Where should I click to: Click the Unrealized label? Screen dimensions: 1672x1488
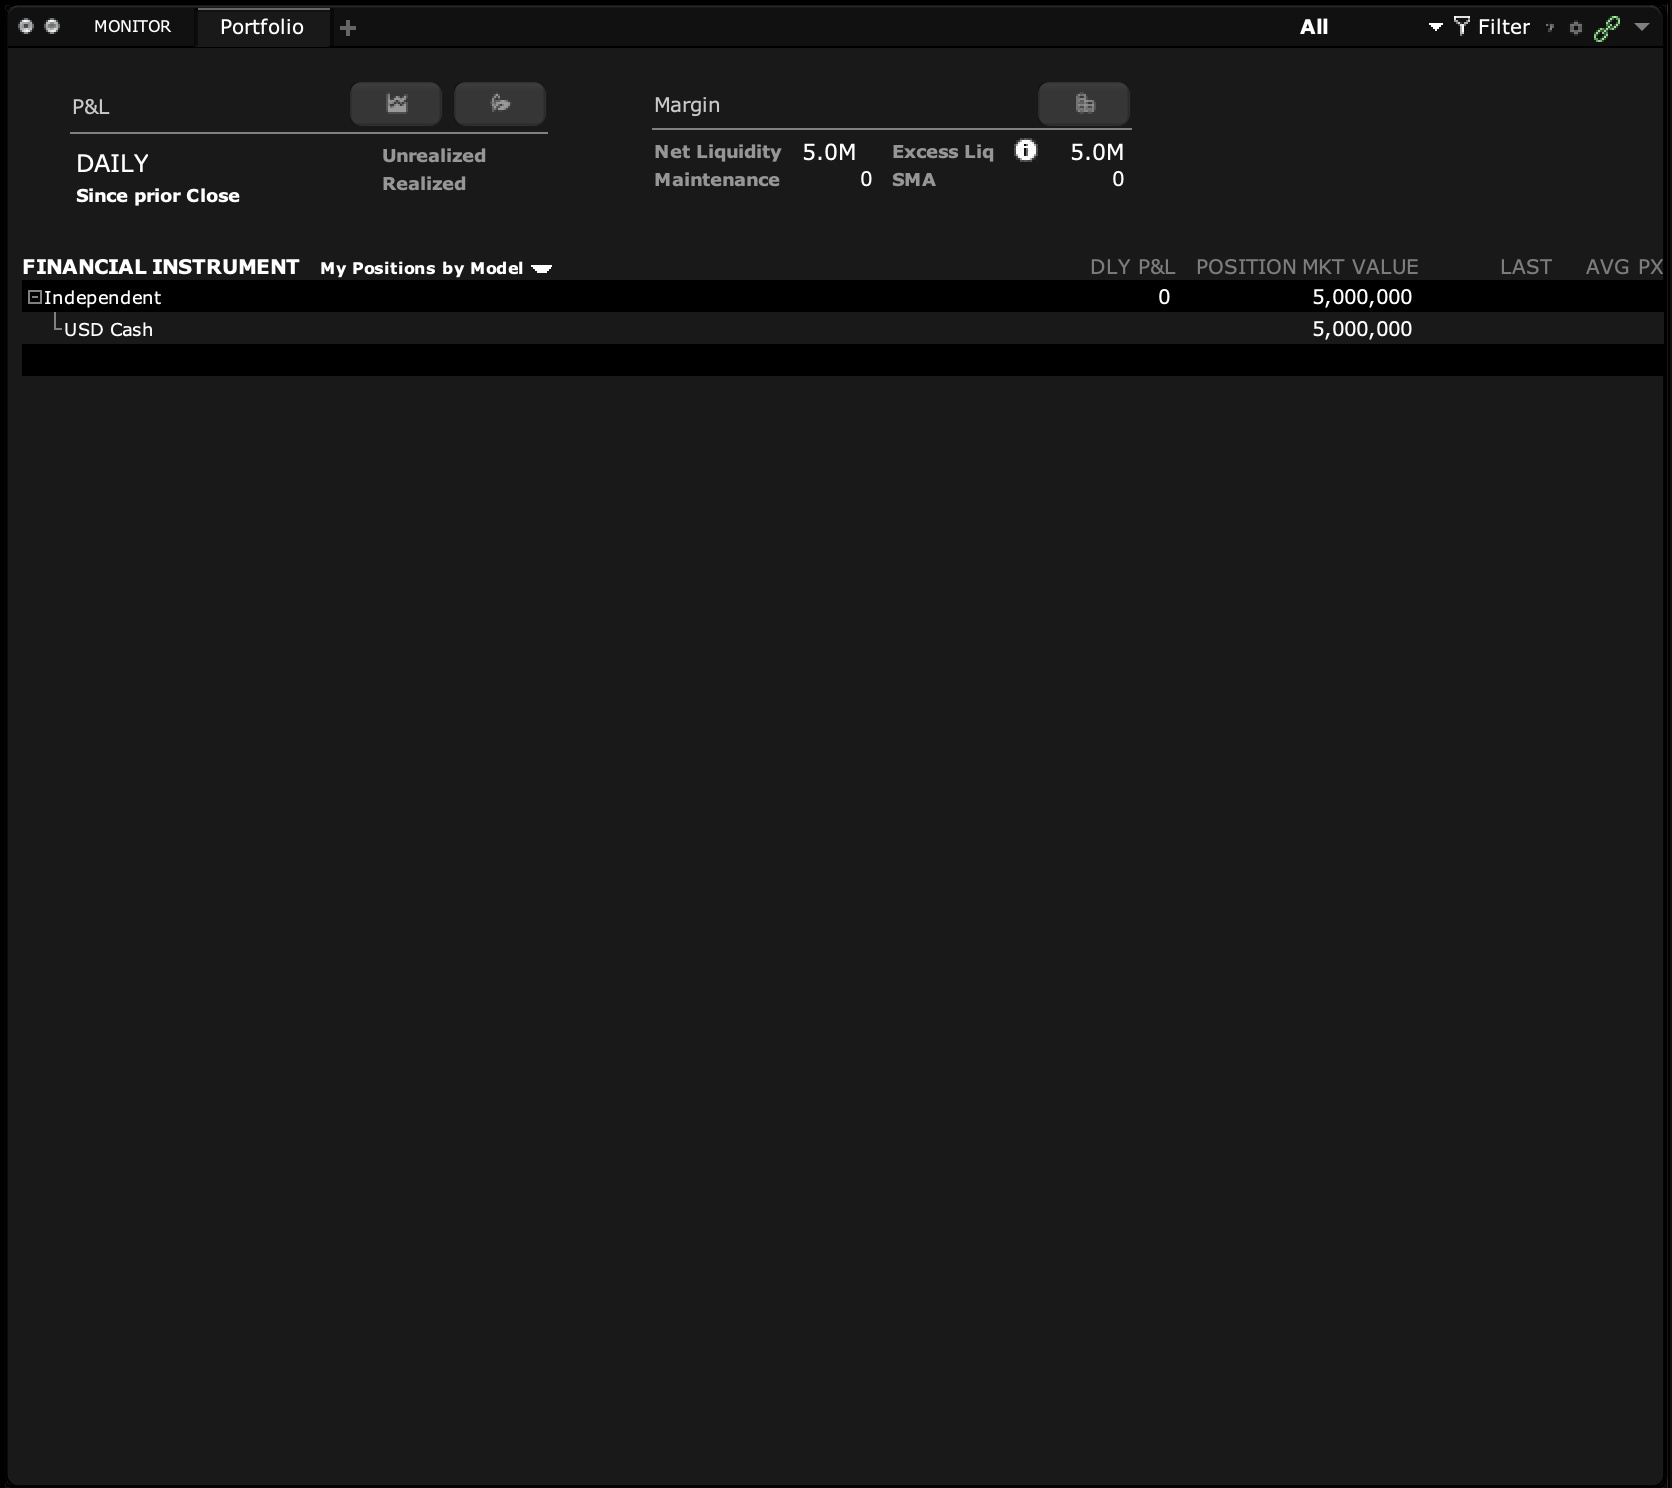click(x=434, y=156)
